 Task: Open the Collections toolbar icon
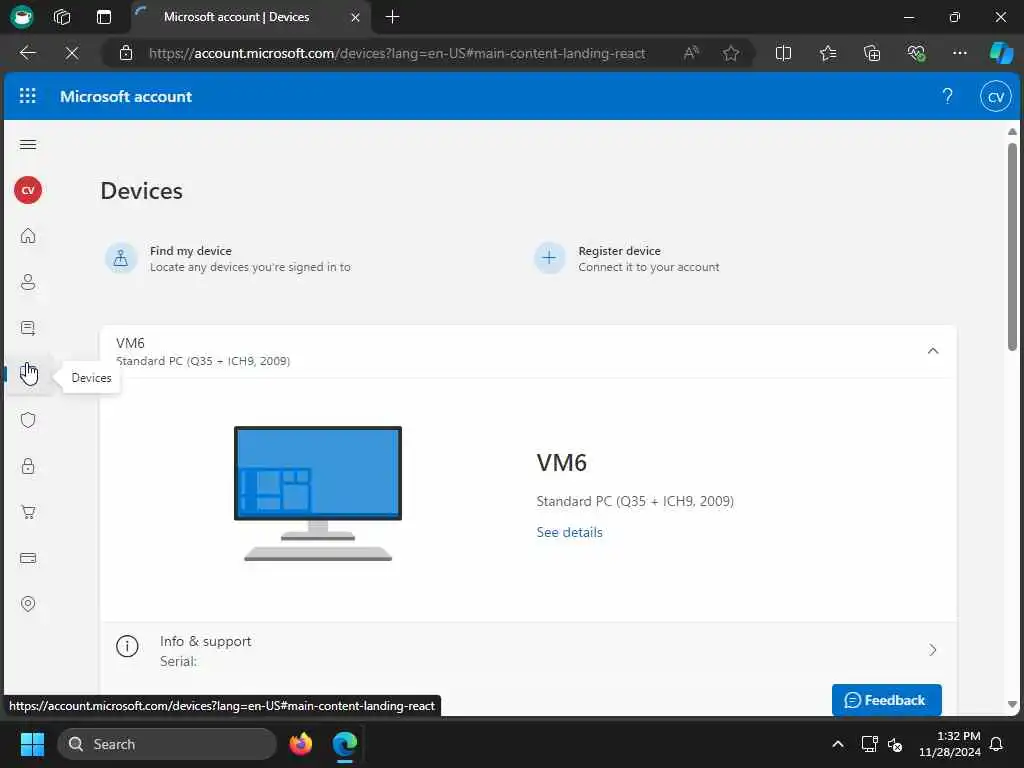click(x=872, y=53)
